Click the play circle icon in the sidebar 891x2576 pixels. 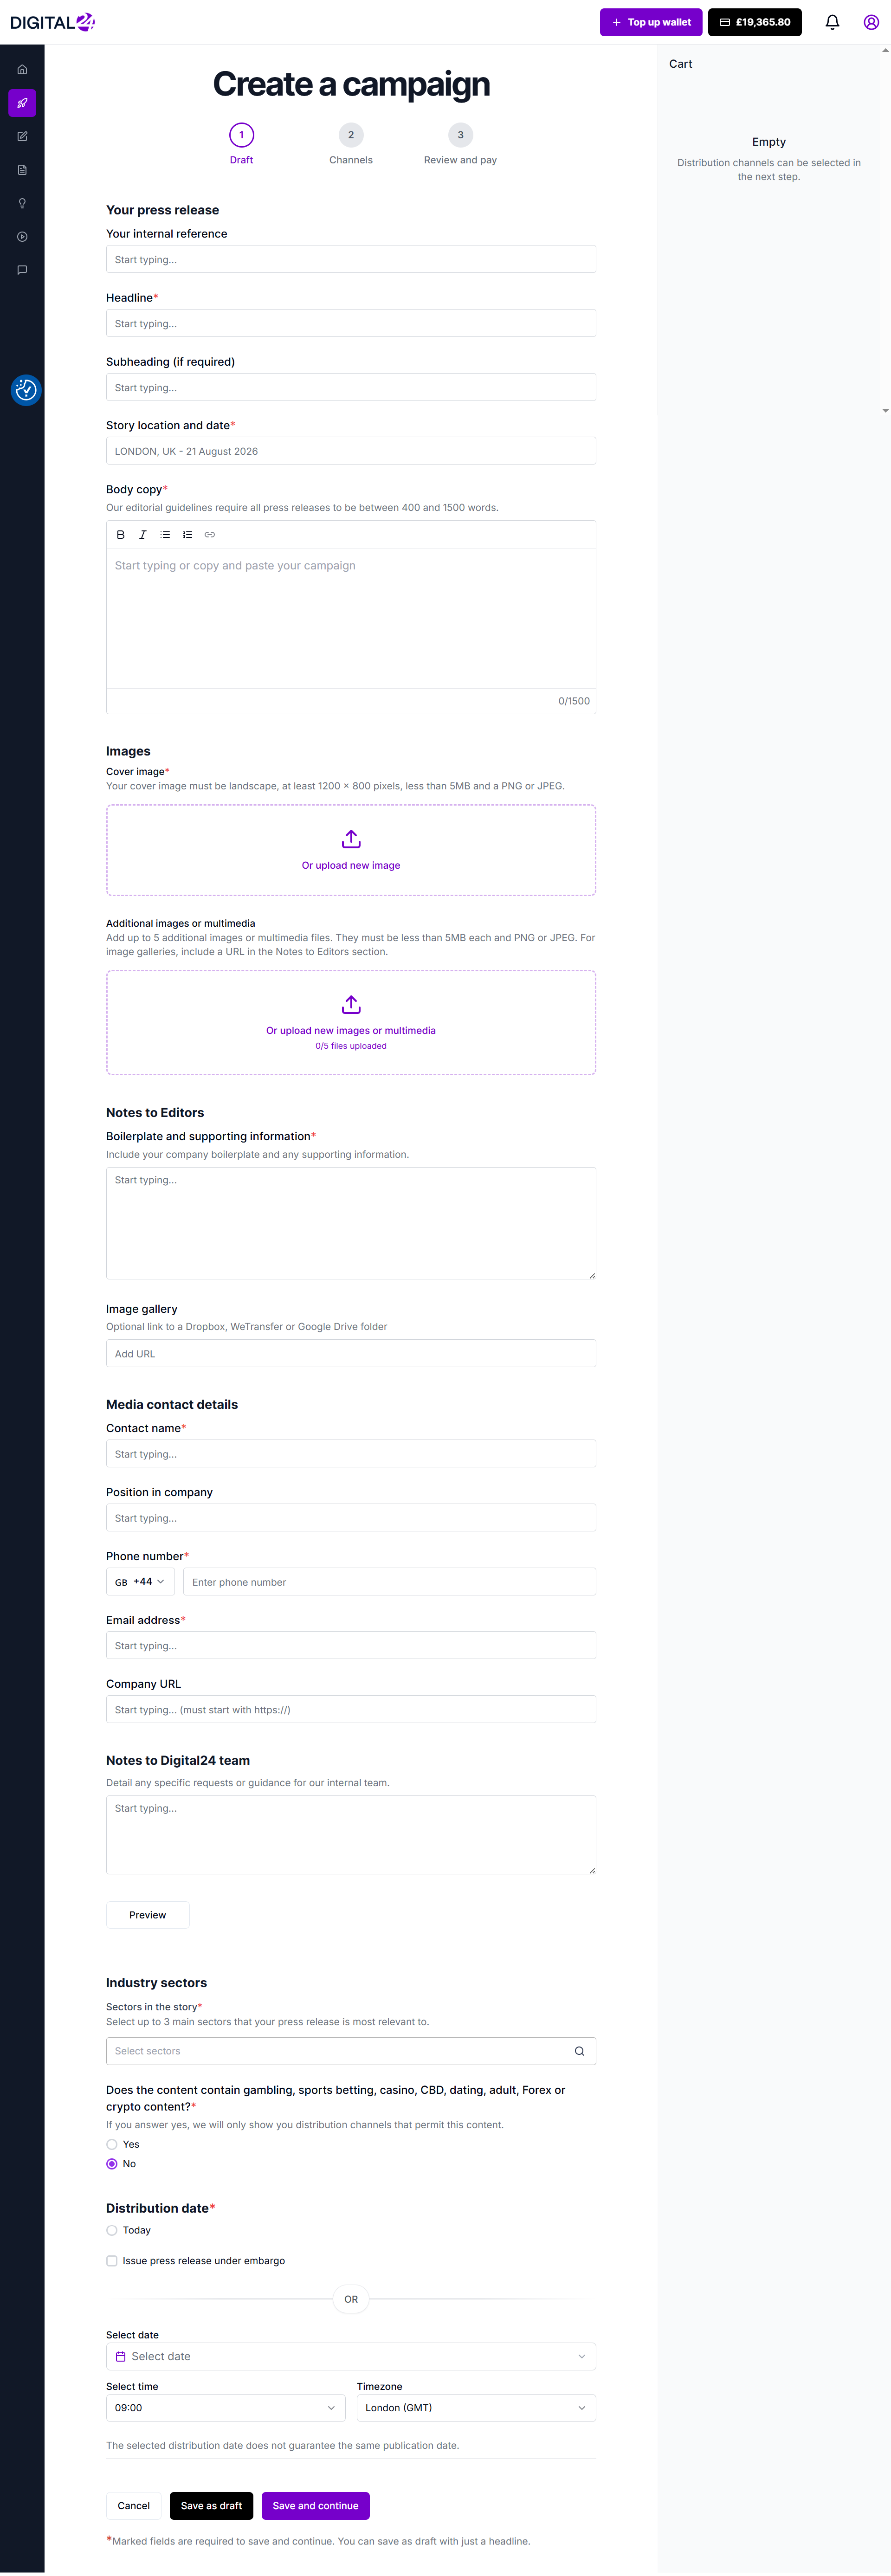click(22, 237)
